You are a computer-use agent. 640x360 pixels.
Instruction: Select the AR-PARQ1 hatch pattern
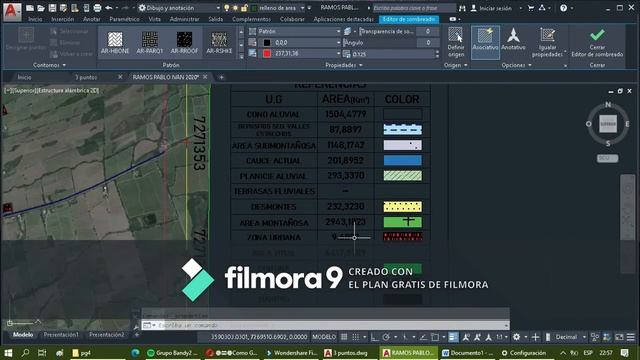[x=150, y=42]
